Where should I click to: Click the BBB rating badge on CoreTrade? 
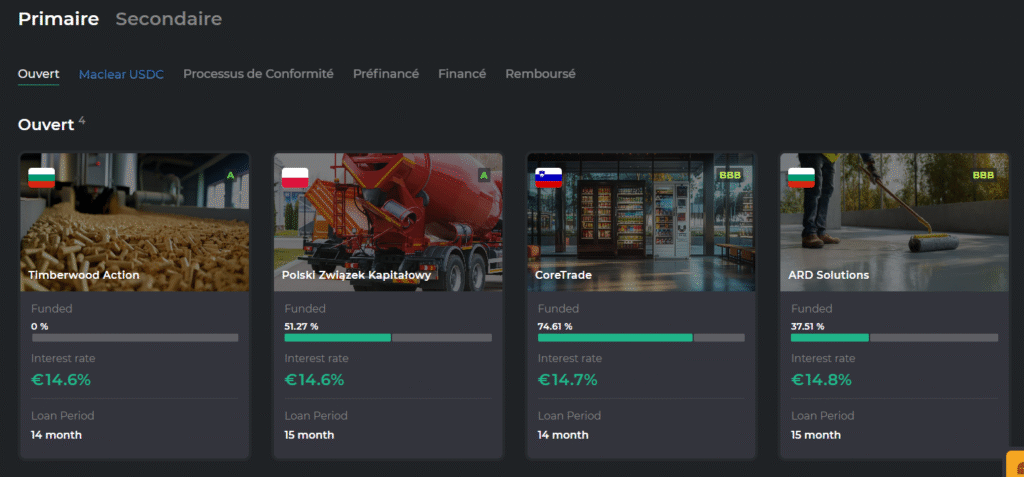tap(731, 175)
